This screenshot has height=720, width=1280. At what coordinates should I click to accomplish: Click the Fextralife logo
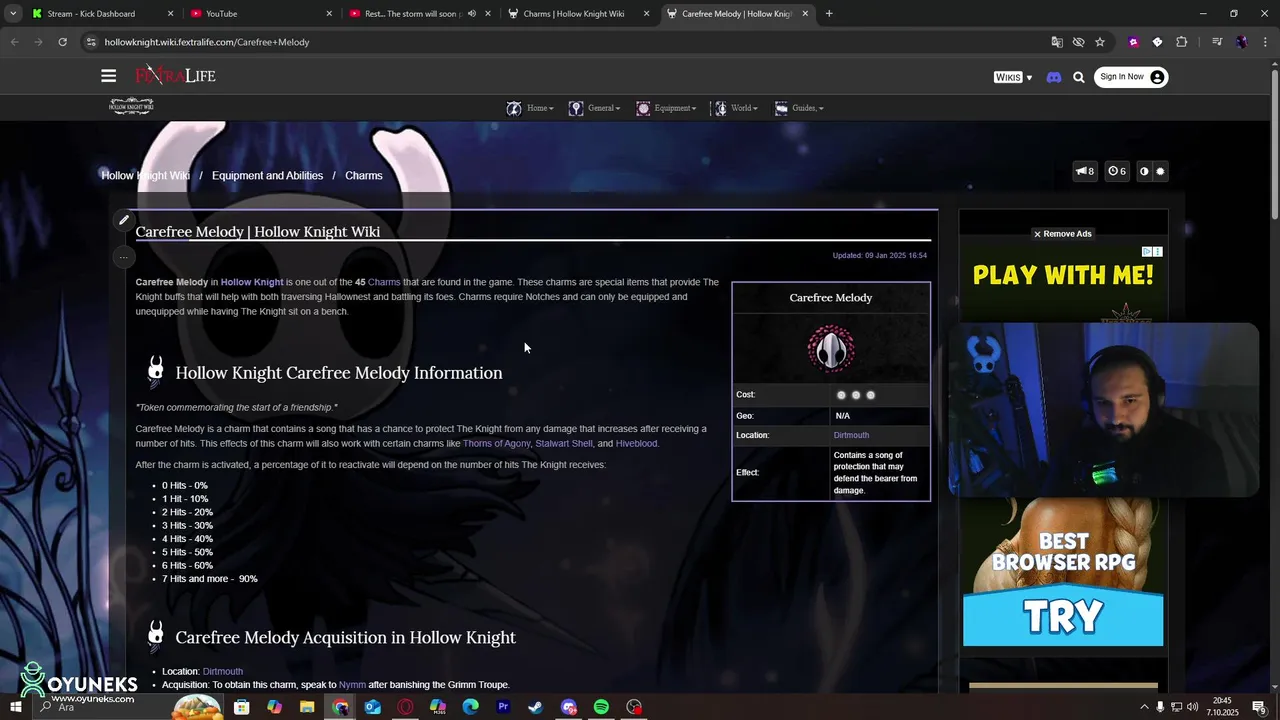175,75
